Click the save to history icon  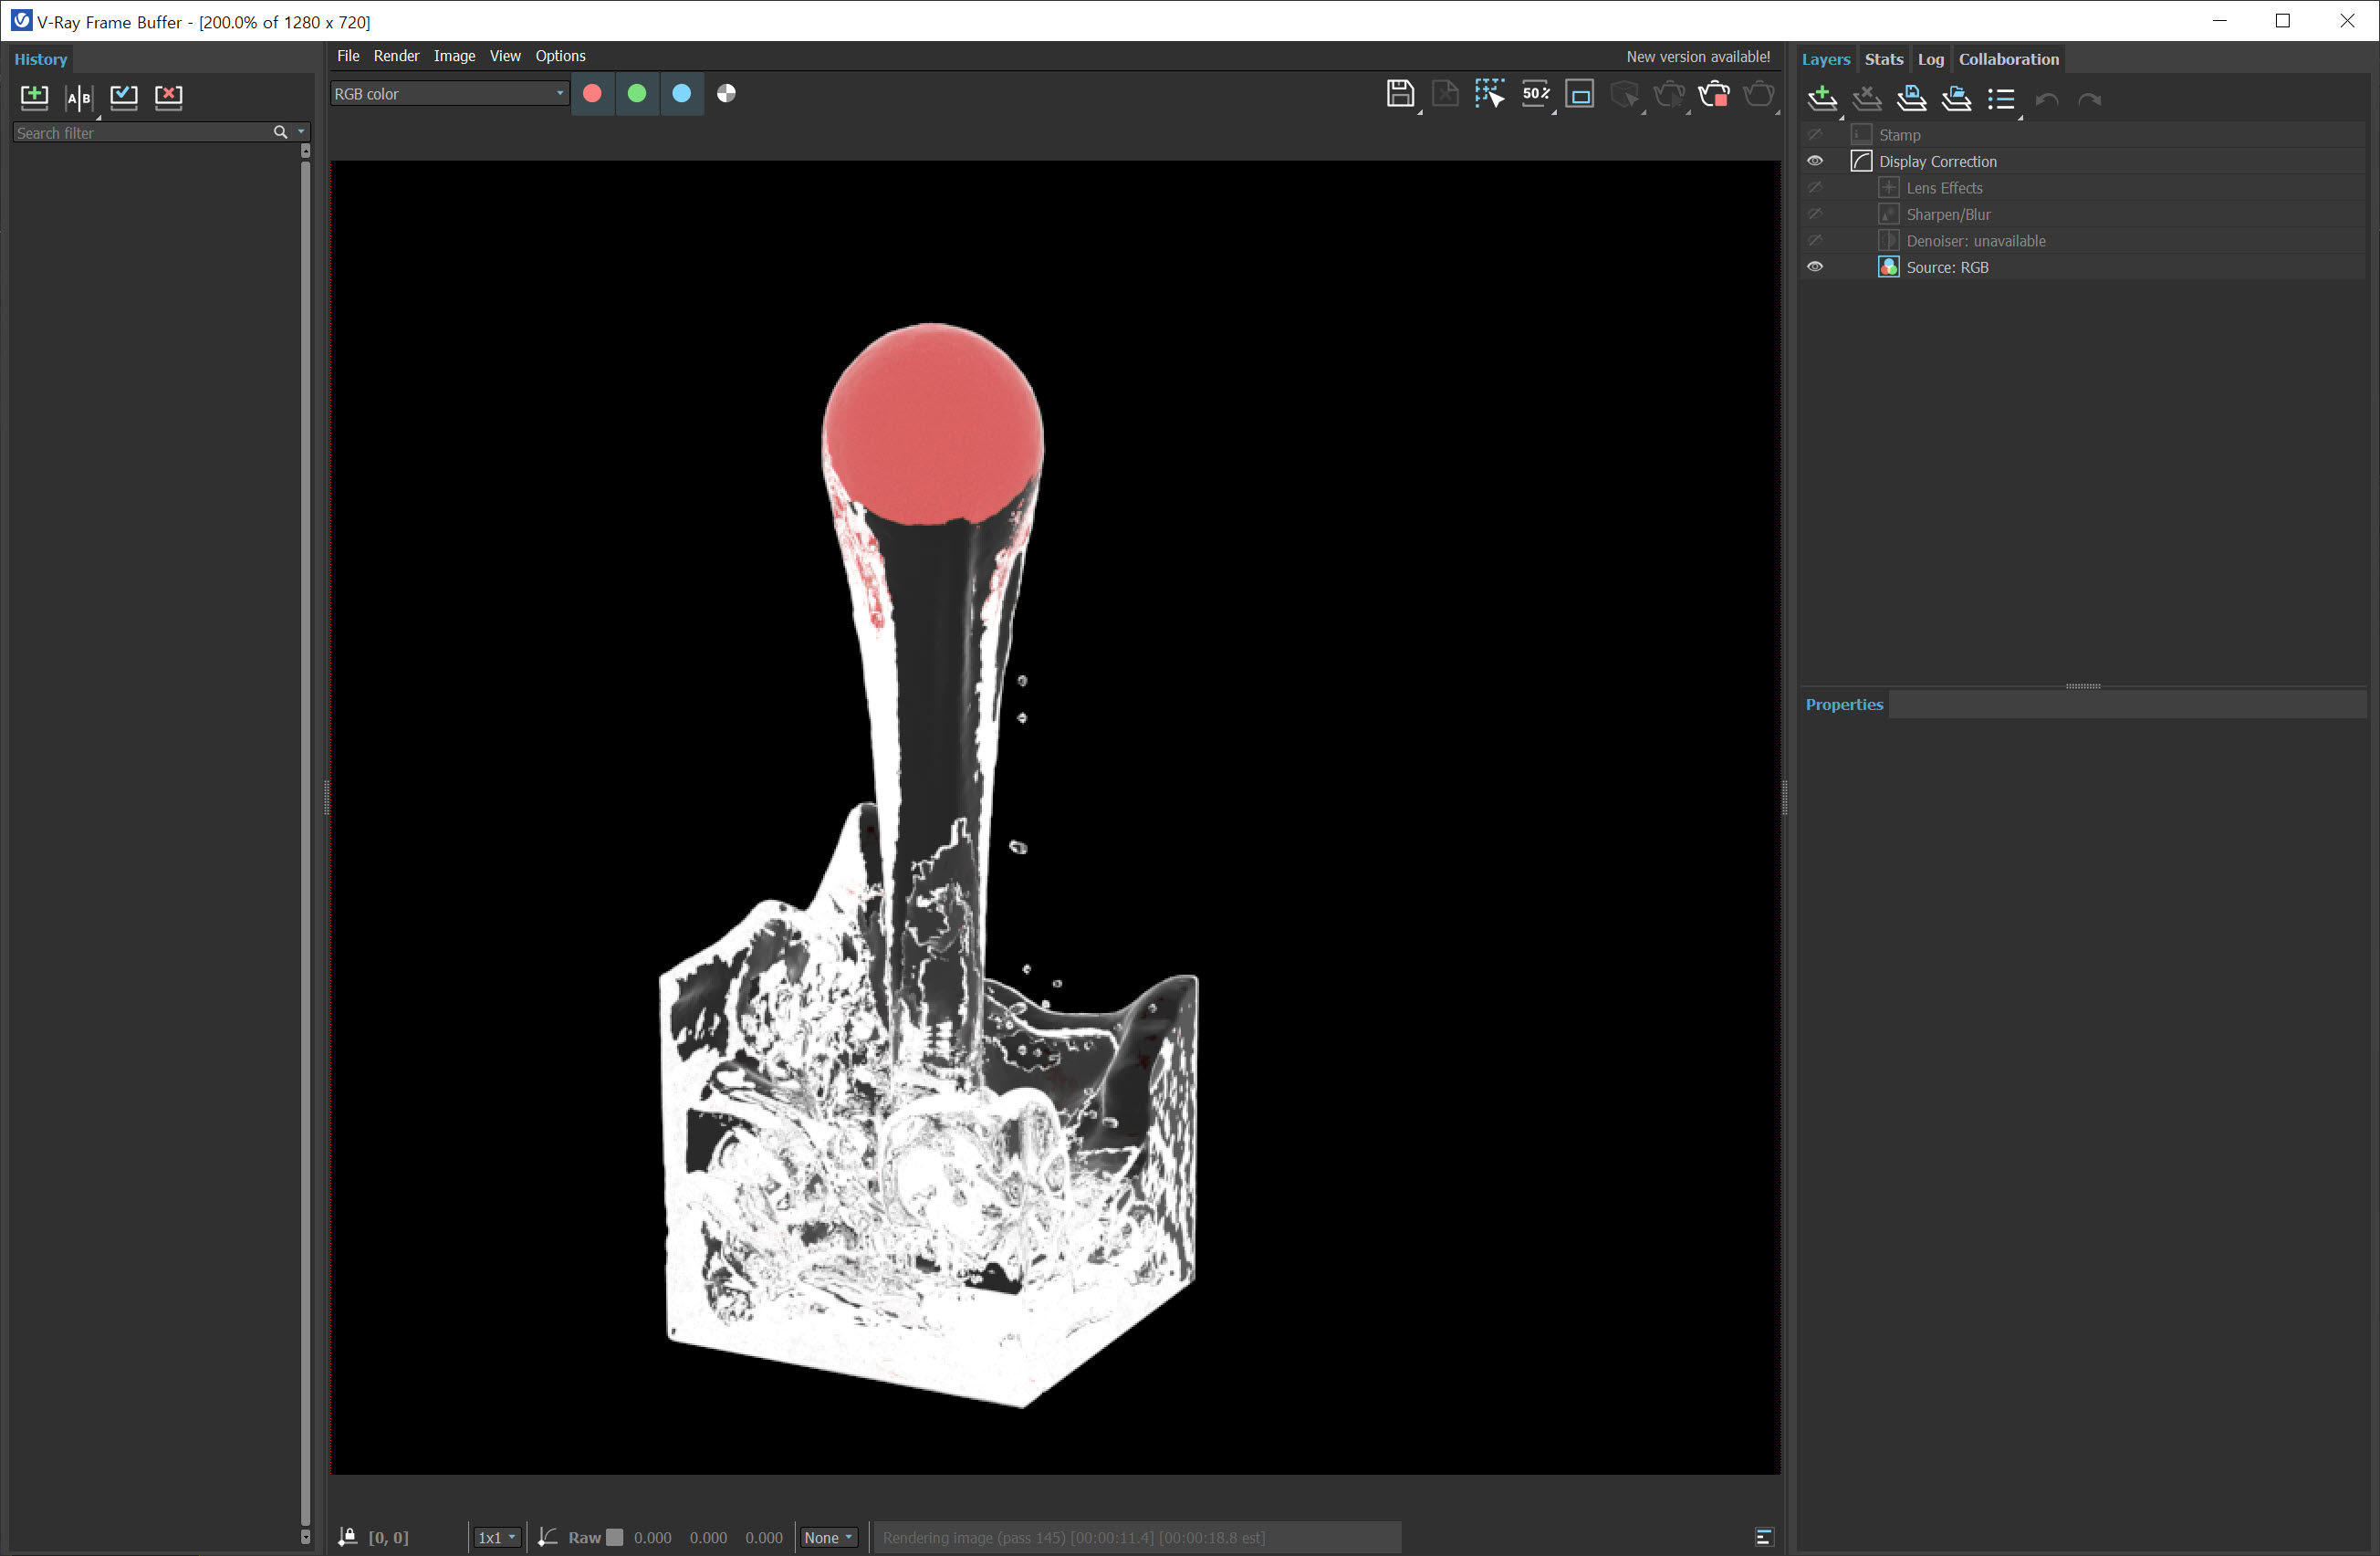point(34,96)
